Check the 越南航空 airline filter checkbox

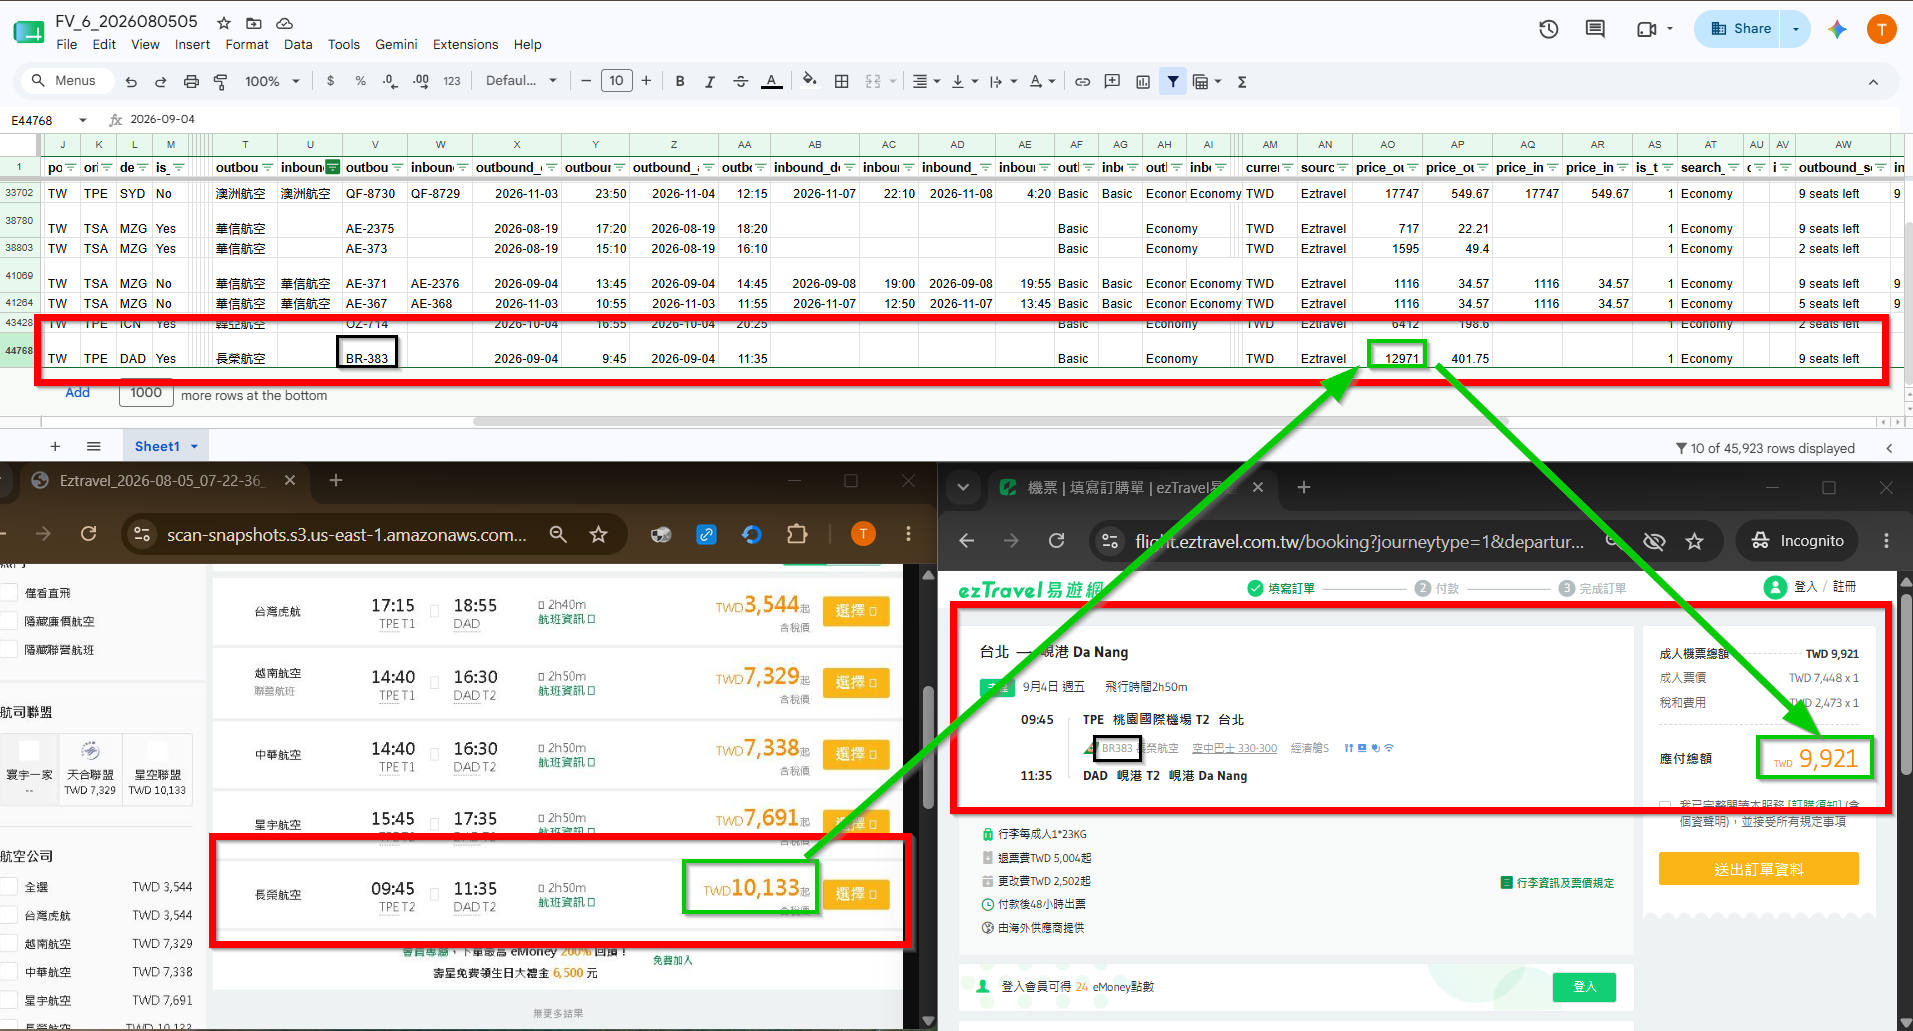click(x=9, y=943)
